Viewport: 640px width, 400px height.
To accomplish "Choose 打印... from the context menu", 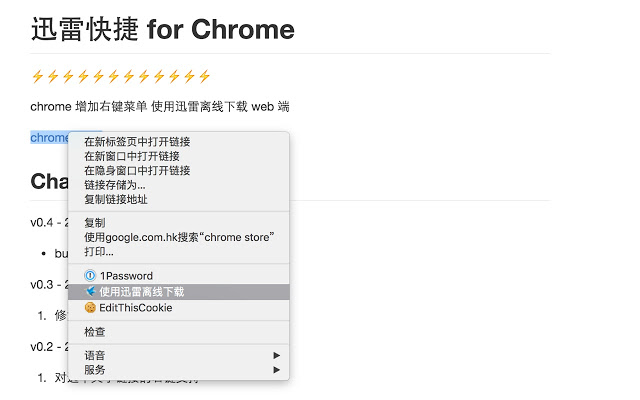I will [x=179, y=251].
